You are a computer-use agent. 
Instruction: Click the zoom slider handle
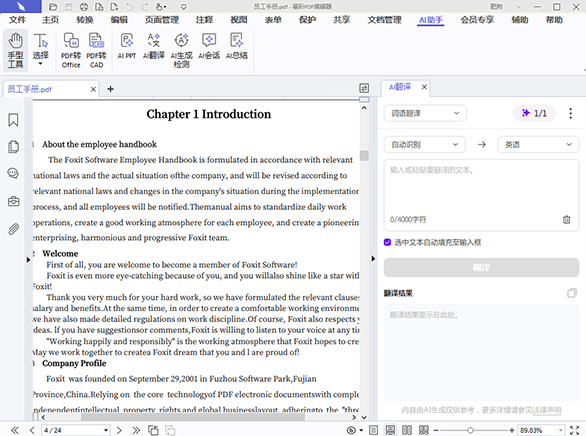click(x=470, y=430)
